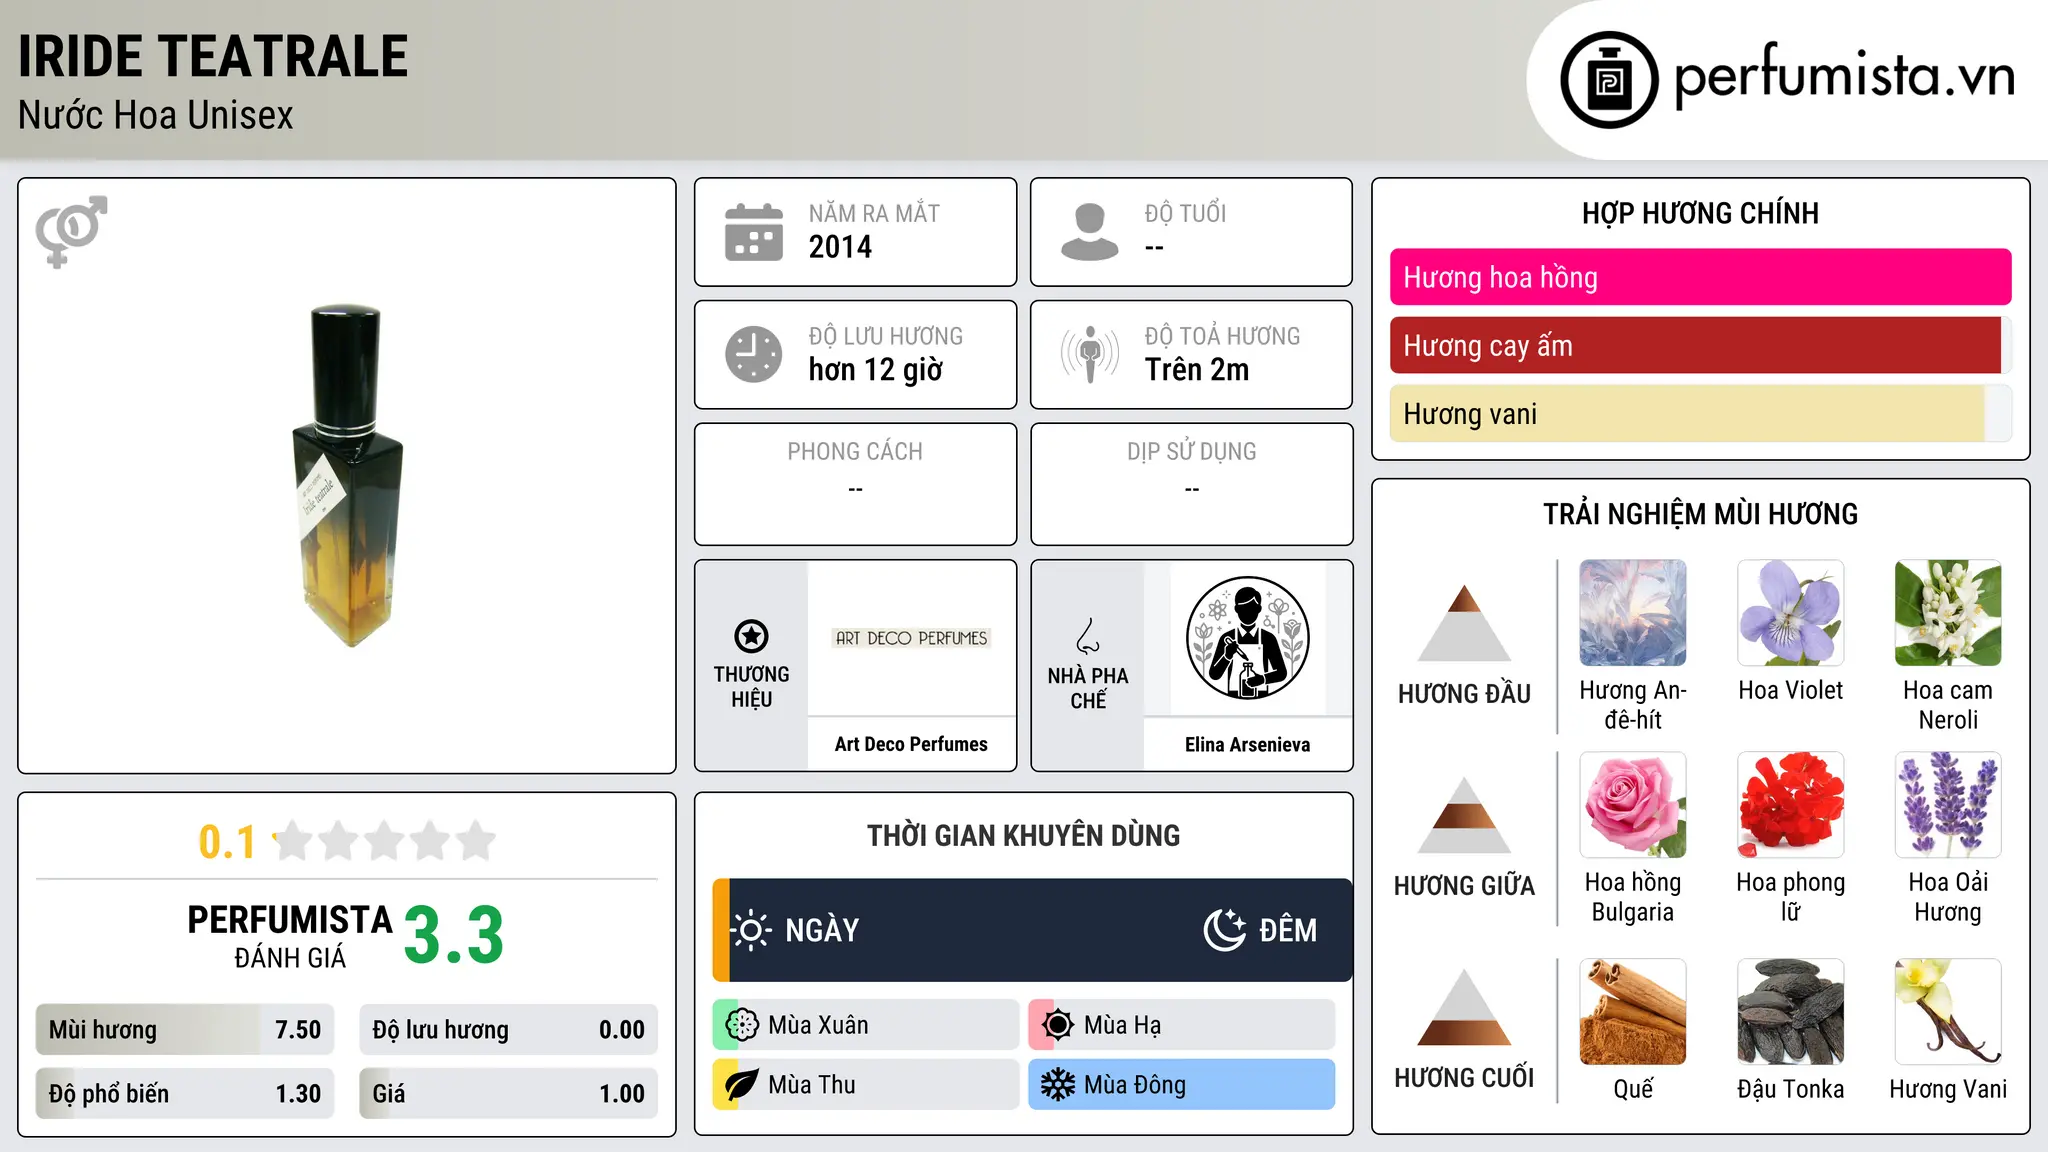Click the release year 2014 value

(840, 247)
